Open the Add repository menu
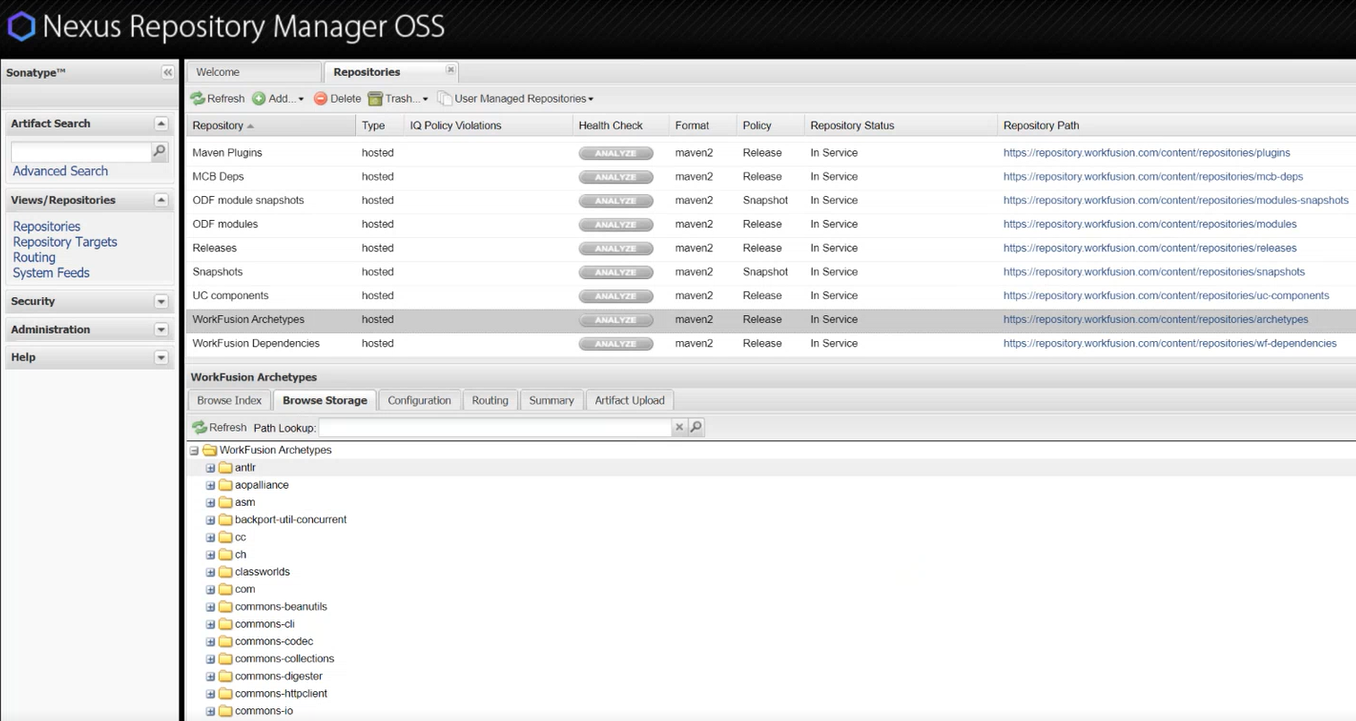 [x=278, y=98]
